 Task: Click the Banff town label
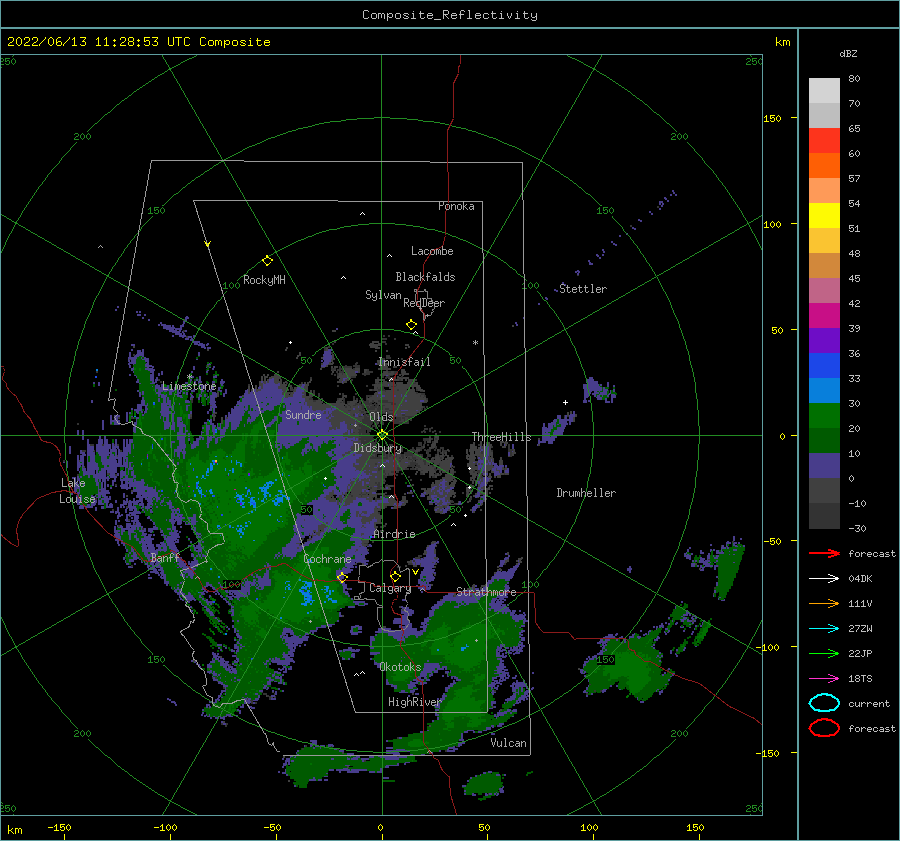(x=165, y=558)
